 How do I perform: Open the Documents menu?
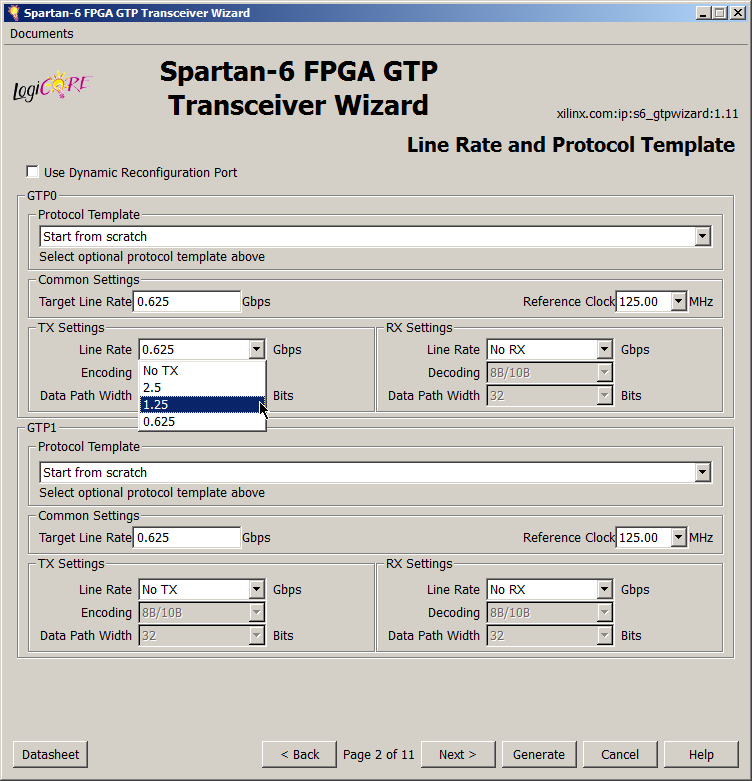[x=41, y=33]
